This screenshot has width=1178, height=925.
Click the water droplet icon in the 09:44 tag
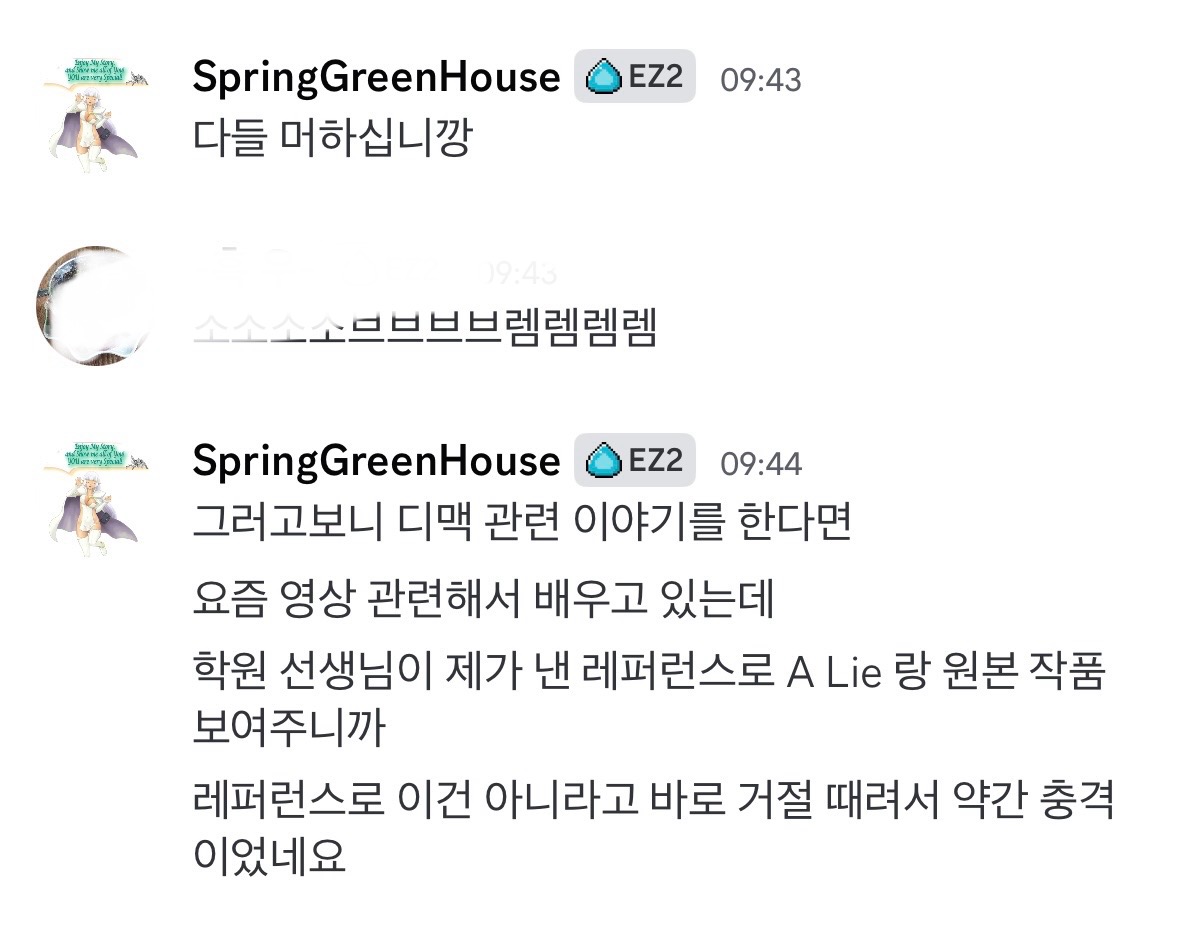[603, 462]
